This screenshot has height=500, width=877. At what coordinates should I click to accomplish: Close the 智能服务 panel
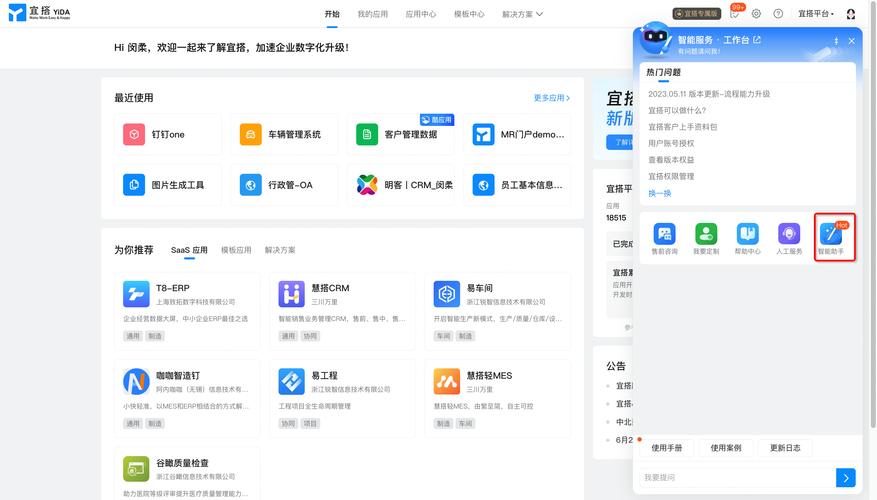click(x=851, y=41)
